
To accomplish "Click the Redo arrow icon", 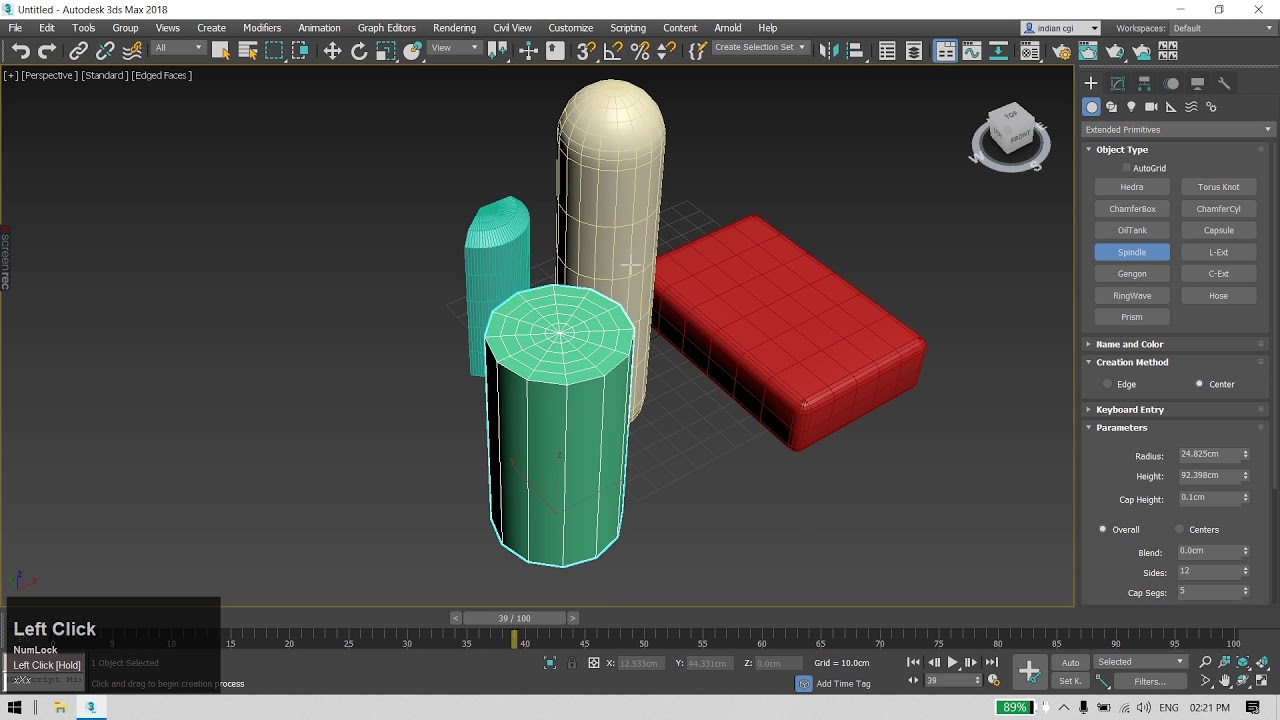I will (x=47, y=51).
